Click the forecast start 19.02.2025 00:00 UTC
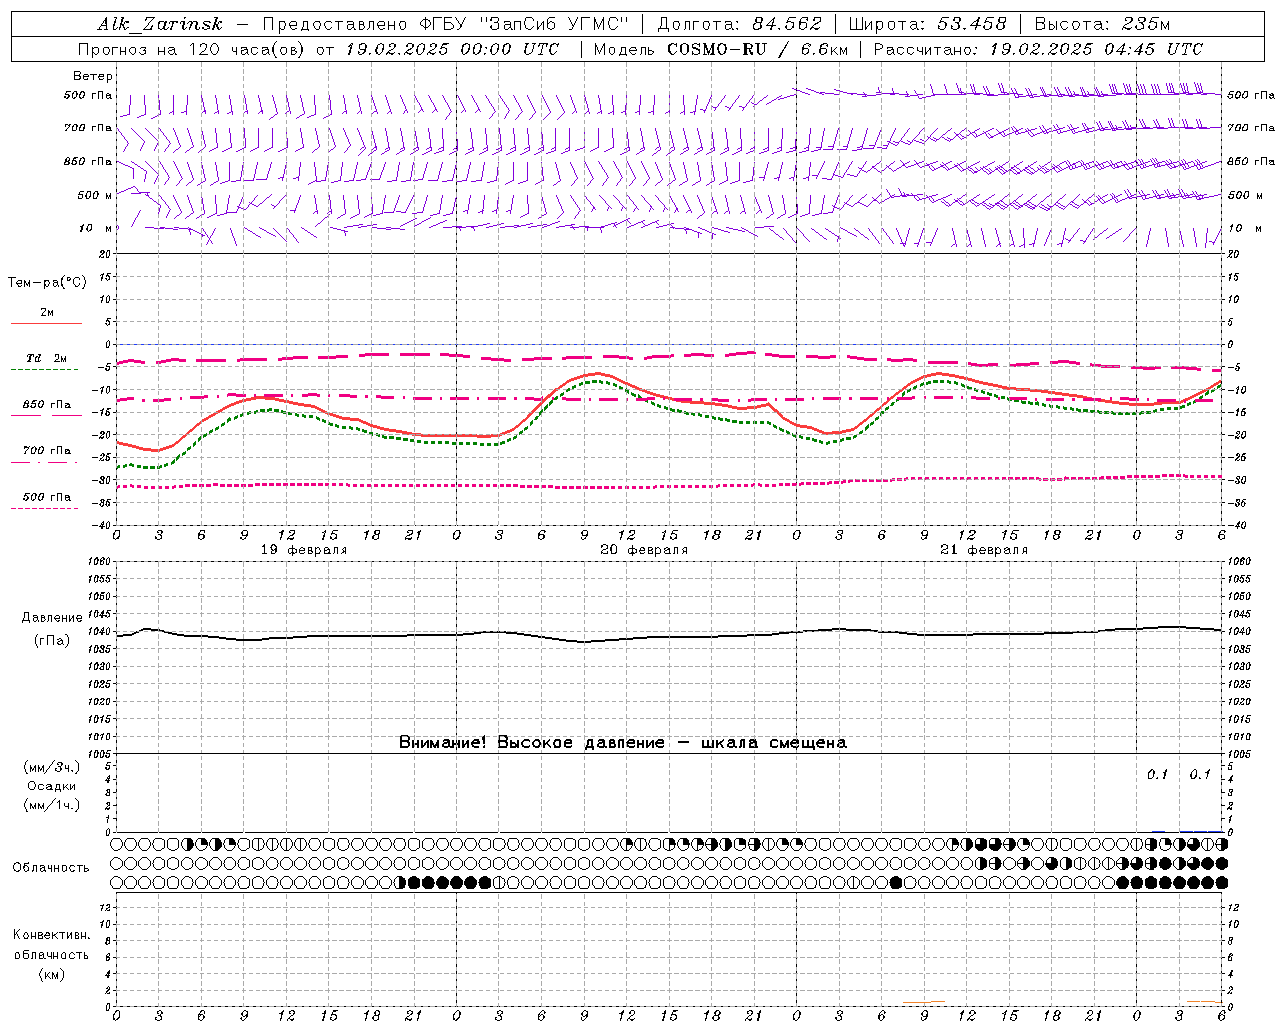The height and width of the screenshot is (1024, 1280). point(452,49)
